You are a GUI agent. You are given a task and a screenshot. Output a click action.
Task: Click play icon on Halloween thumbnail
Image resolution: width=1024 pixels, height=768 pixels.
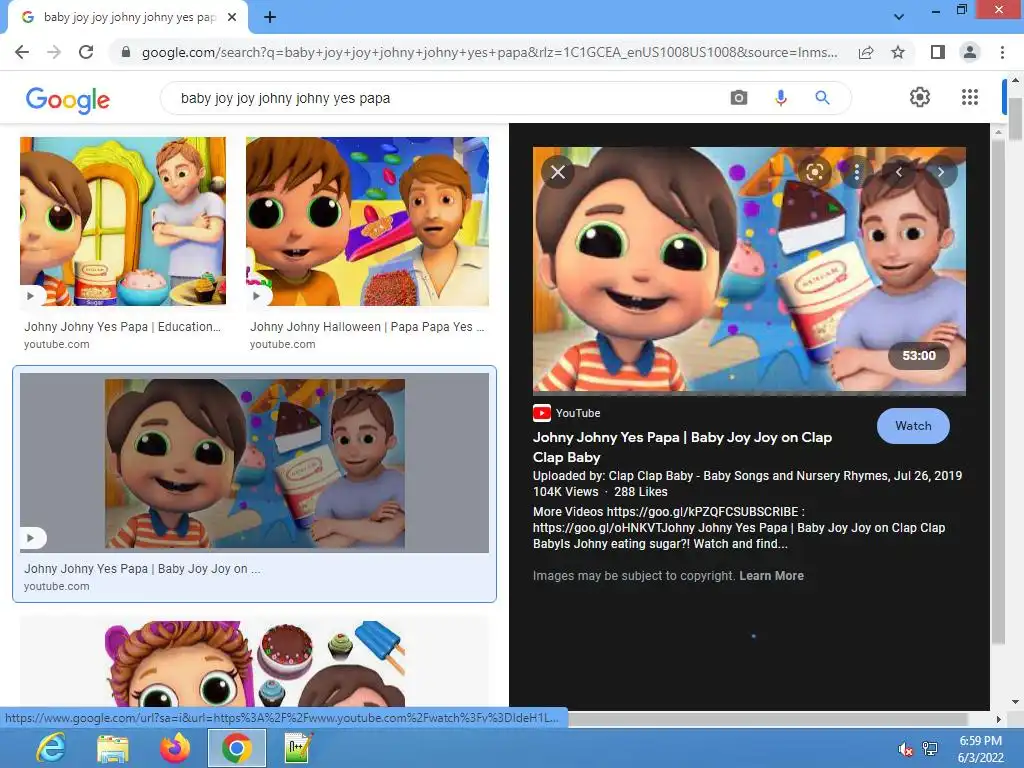click(x=257, y=296)
